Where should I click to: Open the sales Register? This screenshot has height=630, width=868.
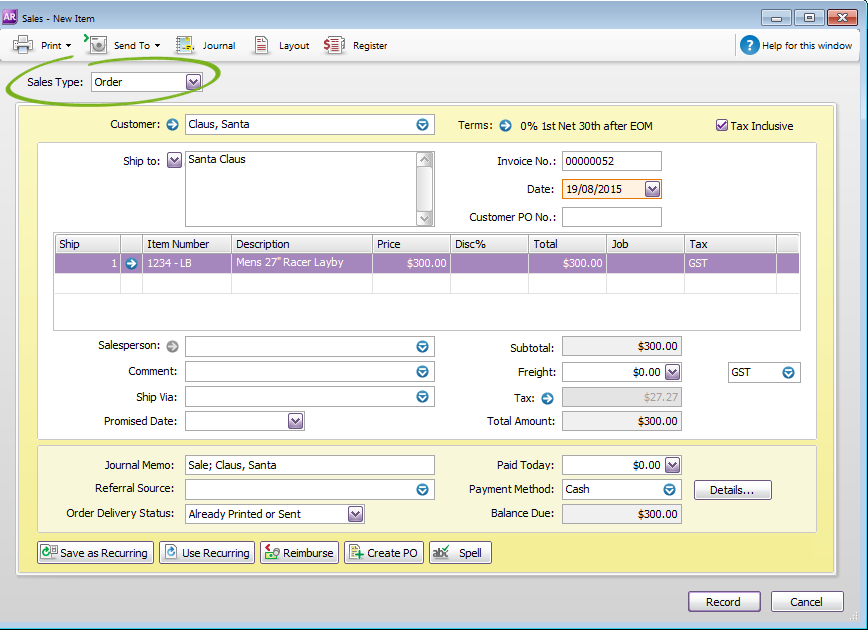(x=334, y=45)
